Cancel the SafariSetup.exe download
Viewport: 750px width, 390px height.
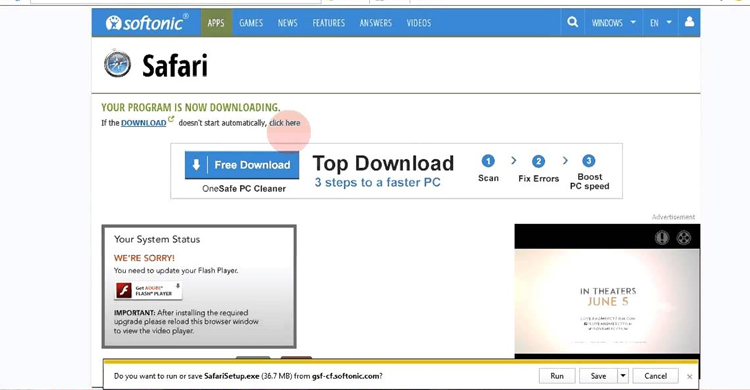coord(655,376)
